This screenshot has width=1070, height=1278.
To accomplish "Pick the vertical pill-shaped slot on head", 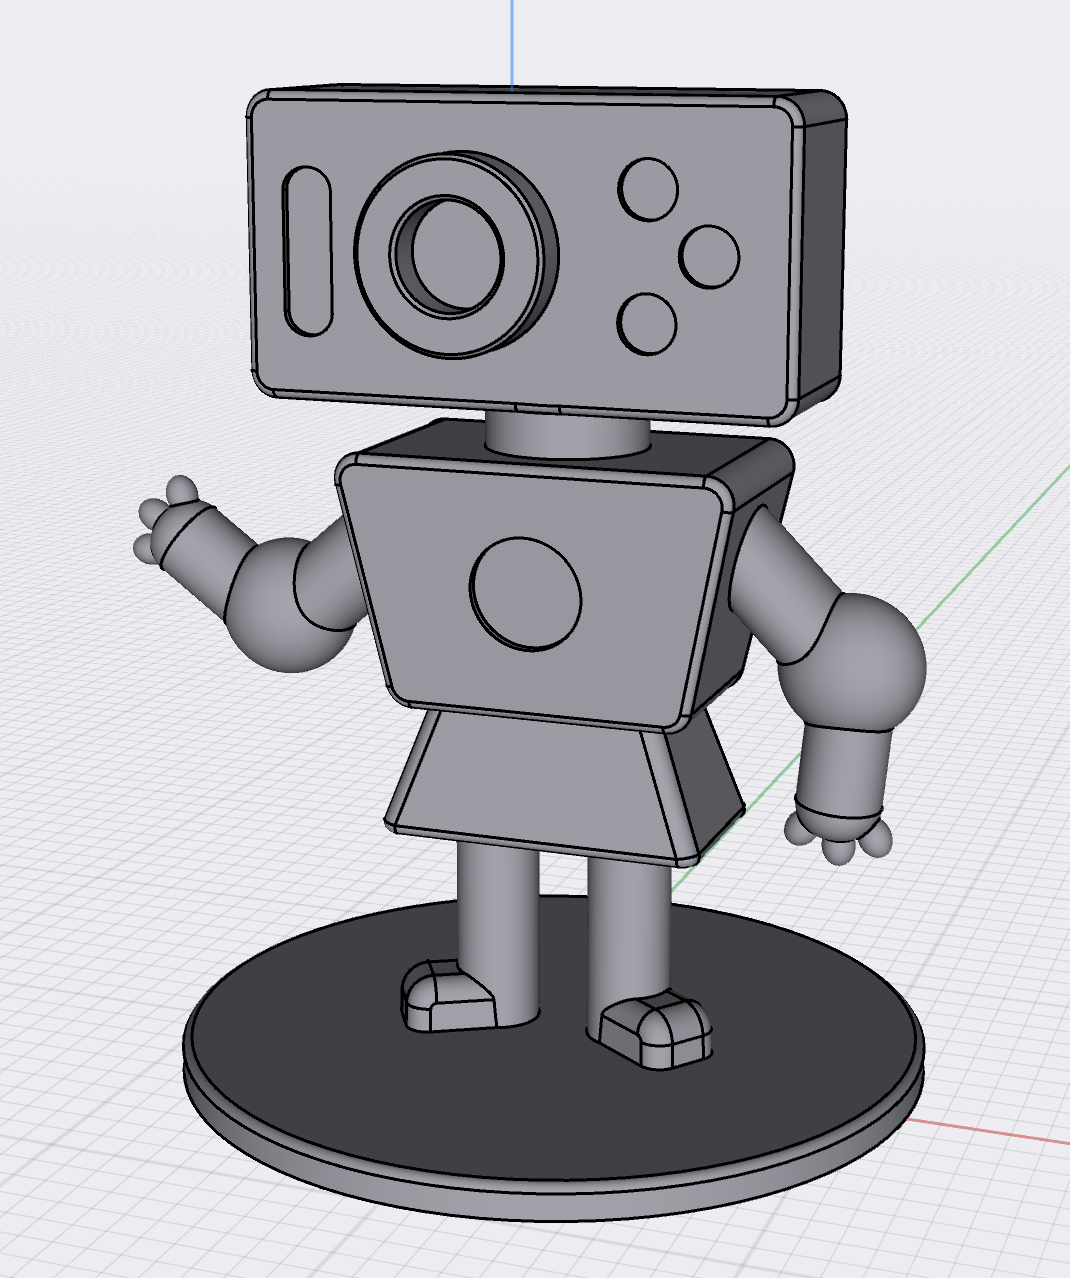I will point(307,251).
